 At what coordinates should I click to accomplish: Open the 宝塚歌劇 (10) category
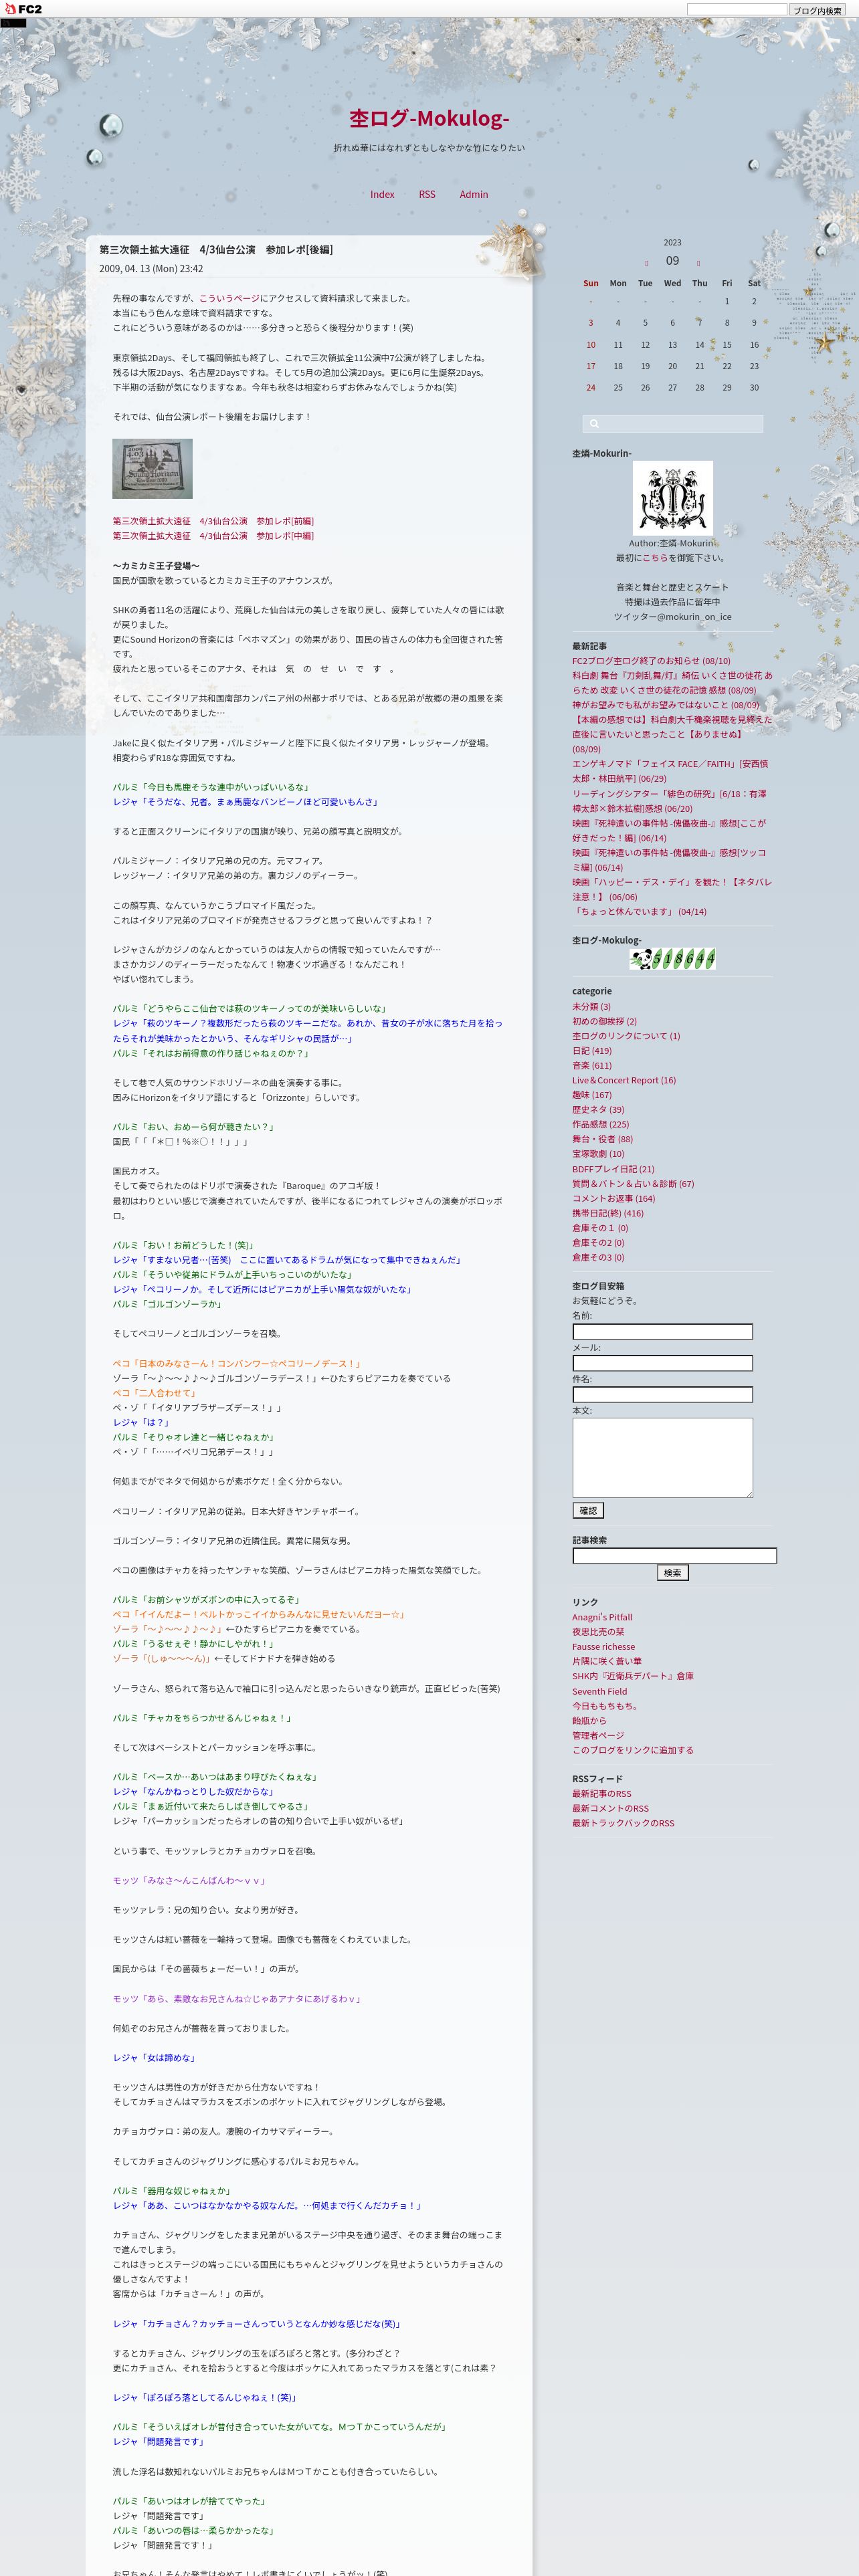pyautogui.click(x=598, y=1154)
